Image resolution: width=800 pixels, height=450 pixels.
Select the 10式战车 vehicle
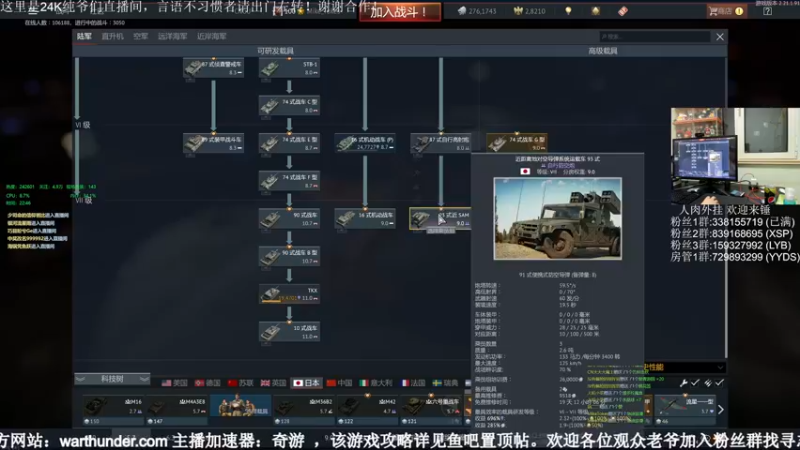click(289, 332)
